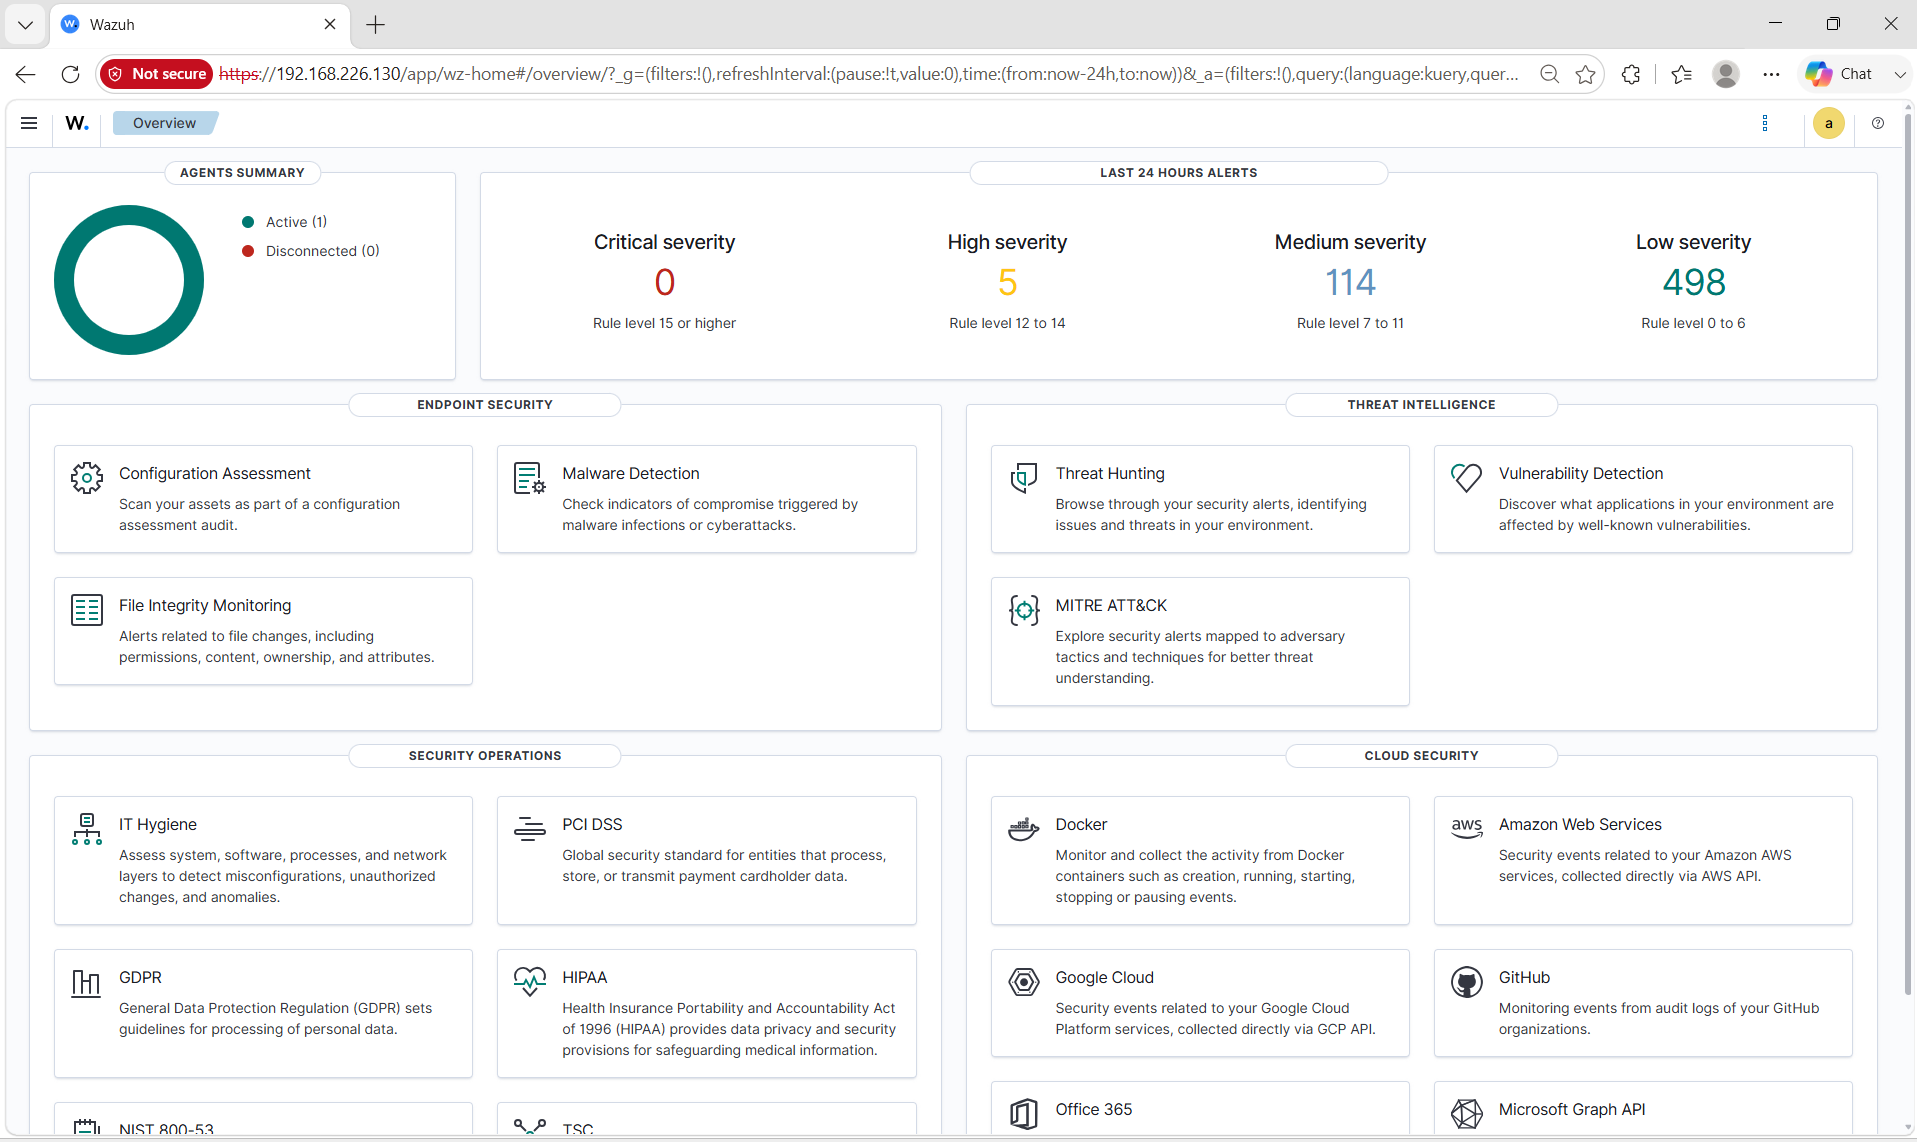The width and height of the screenshot is (1917, 1142).
Task: Click the Active (1) agents legend
Action: coord(285,222)
